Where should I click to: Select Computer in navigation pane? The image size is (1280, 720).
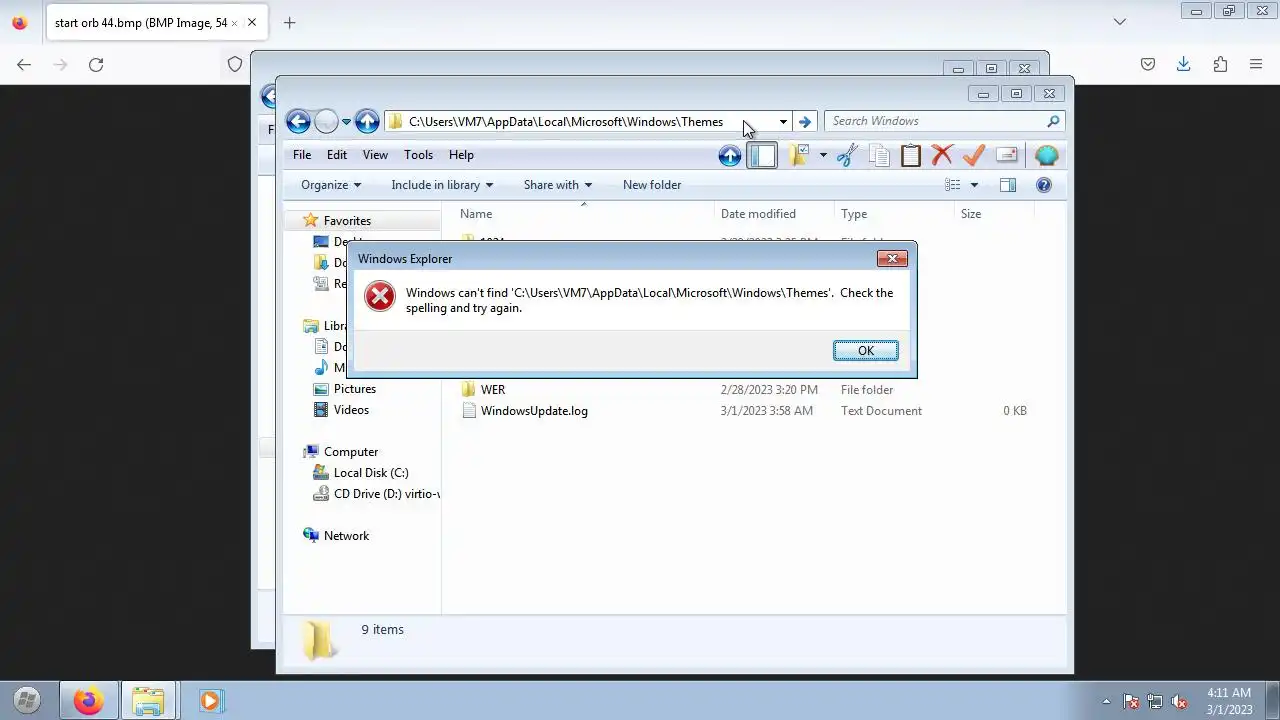(351, 452)
